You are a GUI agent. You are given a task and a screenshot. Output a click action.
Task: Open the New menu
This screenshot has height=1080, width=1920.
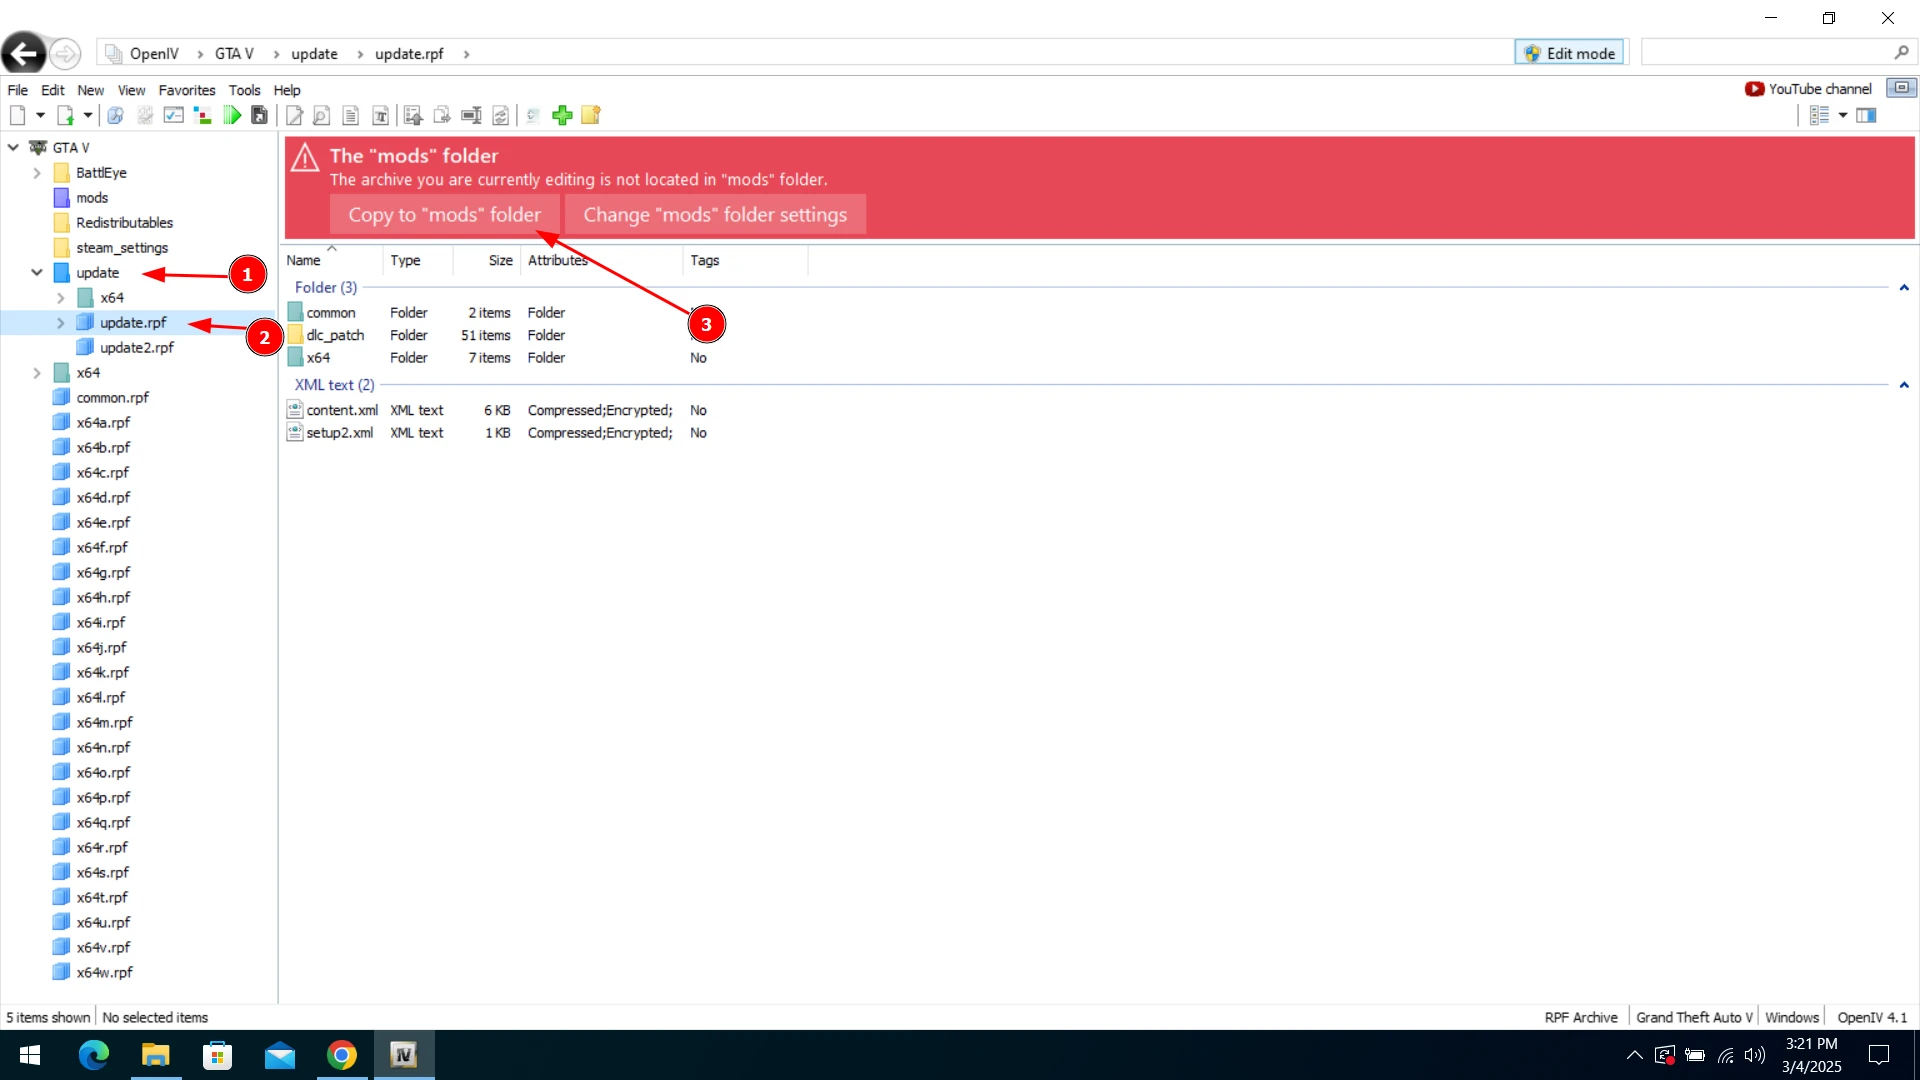click(x=90, y=90)
